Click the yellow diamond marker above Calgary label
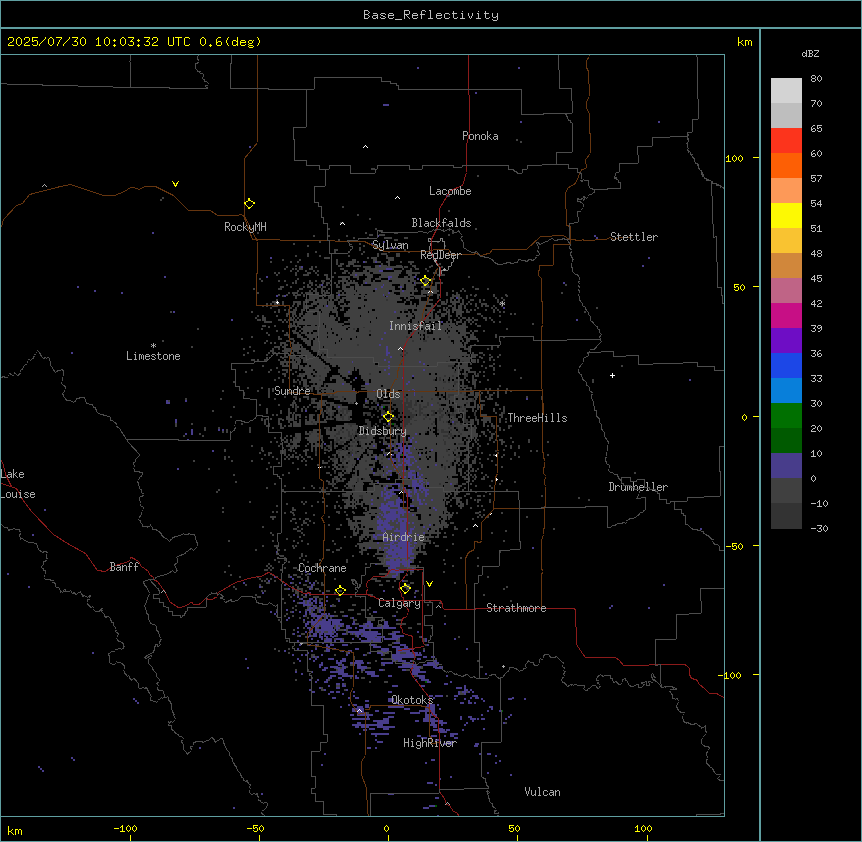The image size is (862, 842). click(405, 589)
